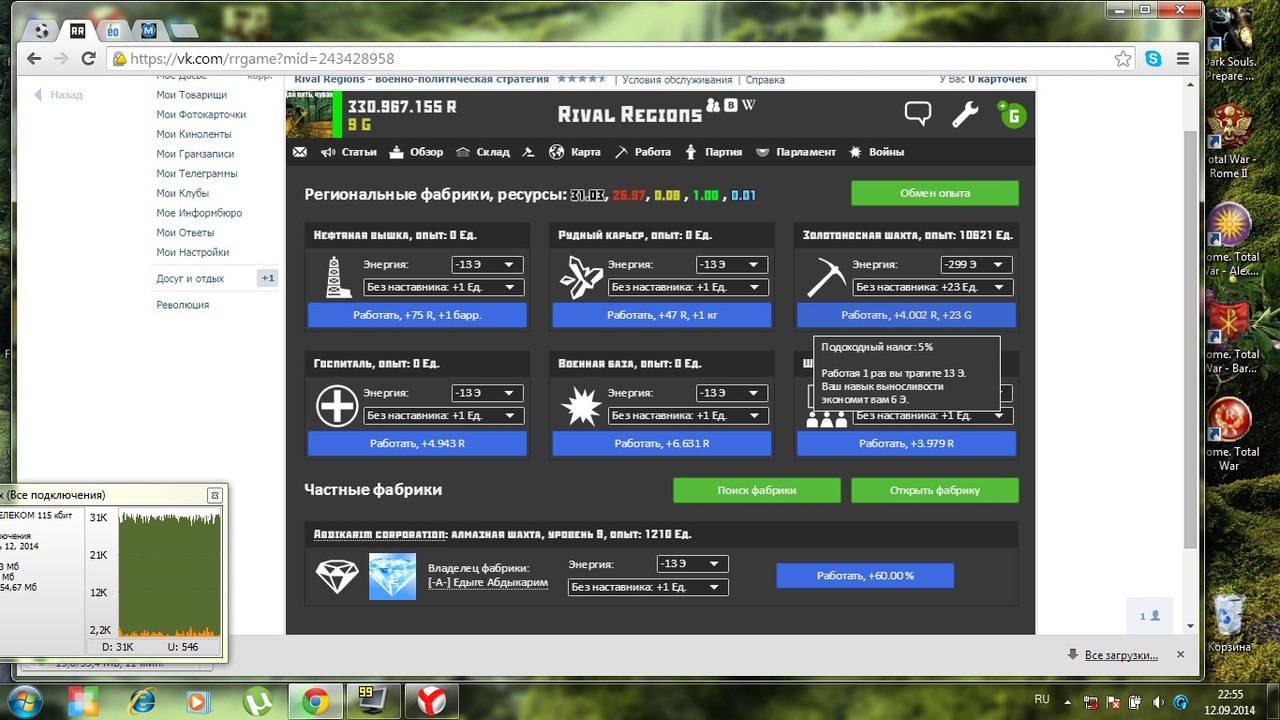Click the gold mine pickaxe icon

[x=827, y=277]
